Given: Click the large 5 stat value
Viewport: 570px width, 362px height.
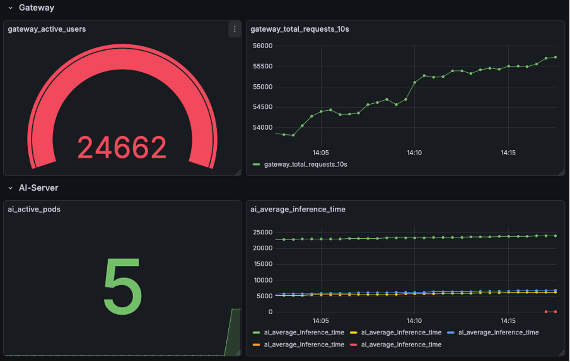Looking at the screenshot, I should [123, 286].
